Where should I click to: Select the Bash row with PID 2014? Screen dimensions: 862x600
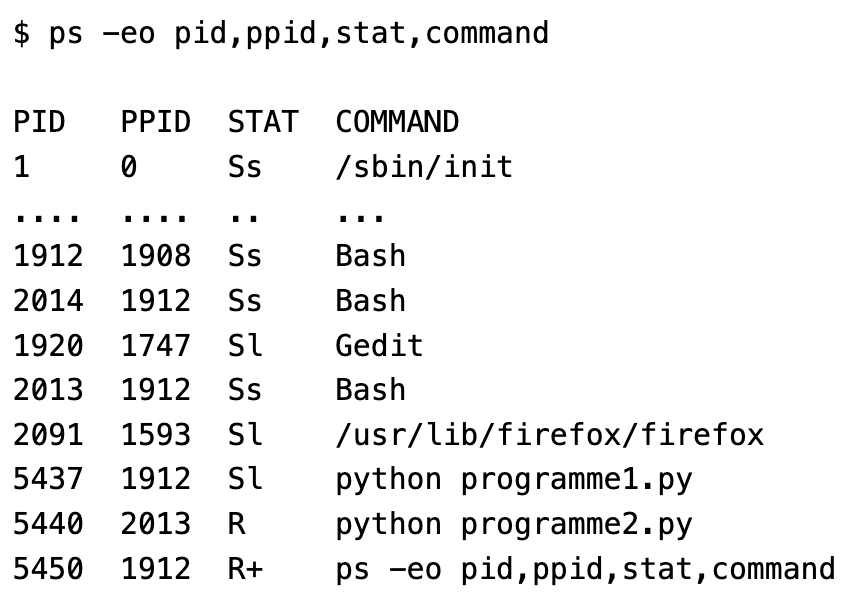coord(209,301)
